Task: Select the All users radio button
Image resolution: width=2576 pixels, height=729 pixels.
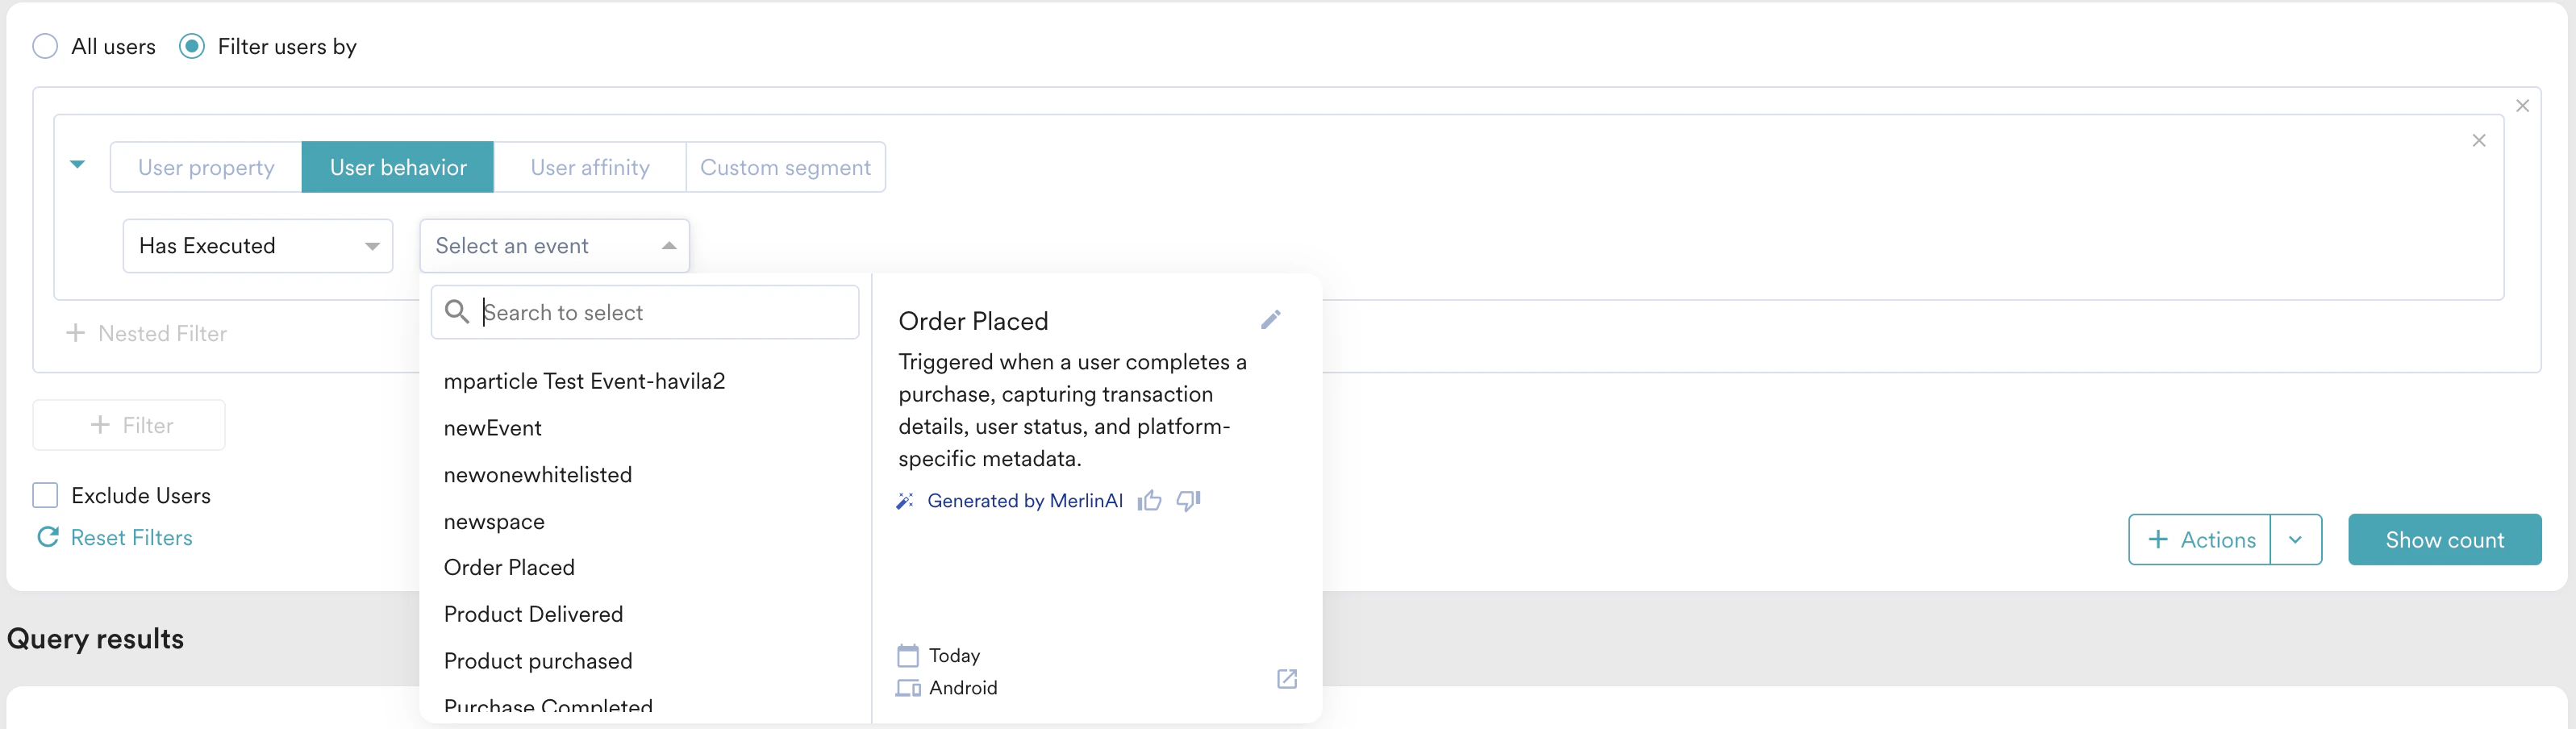Action: pos(45,46)
